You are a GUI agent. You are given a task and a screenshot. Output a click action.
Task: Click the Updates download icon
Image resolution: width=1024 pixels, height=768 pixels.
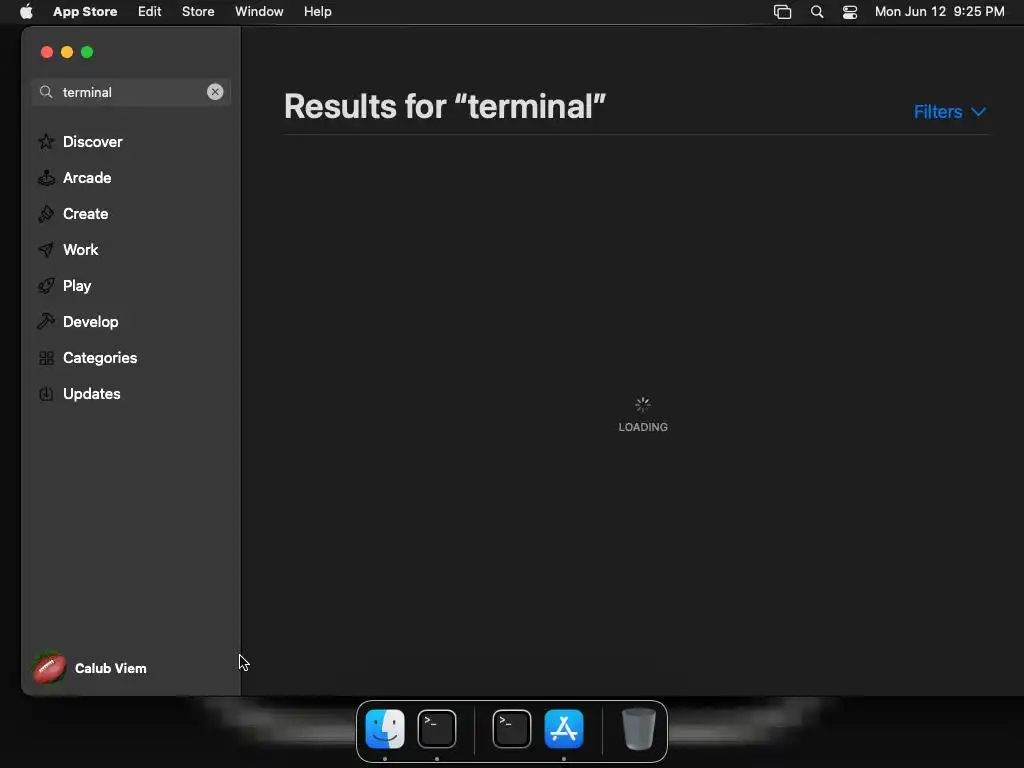46,394
